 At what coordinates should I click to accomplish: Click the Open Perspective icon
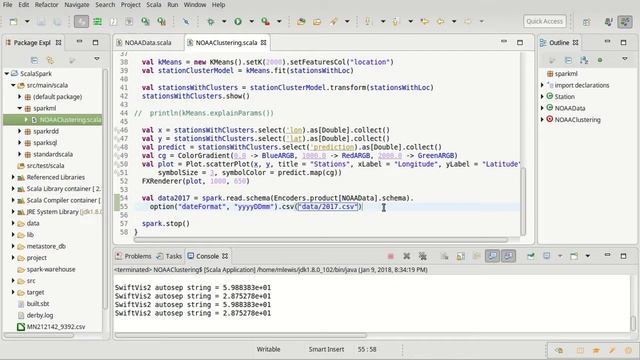point(587,22)
